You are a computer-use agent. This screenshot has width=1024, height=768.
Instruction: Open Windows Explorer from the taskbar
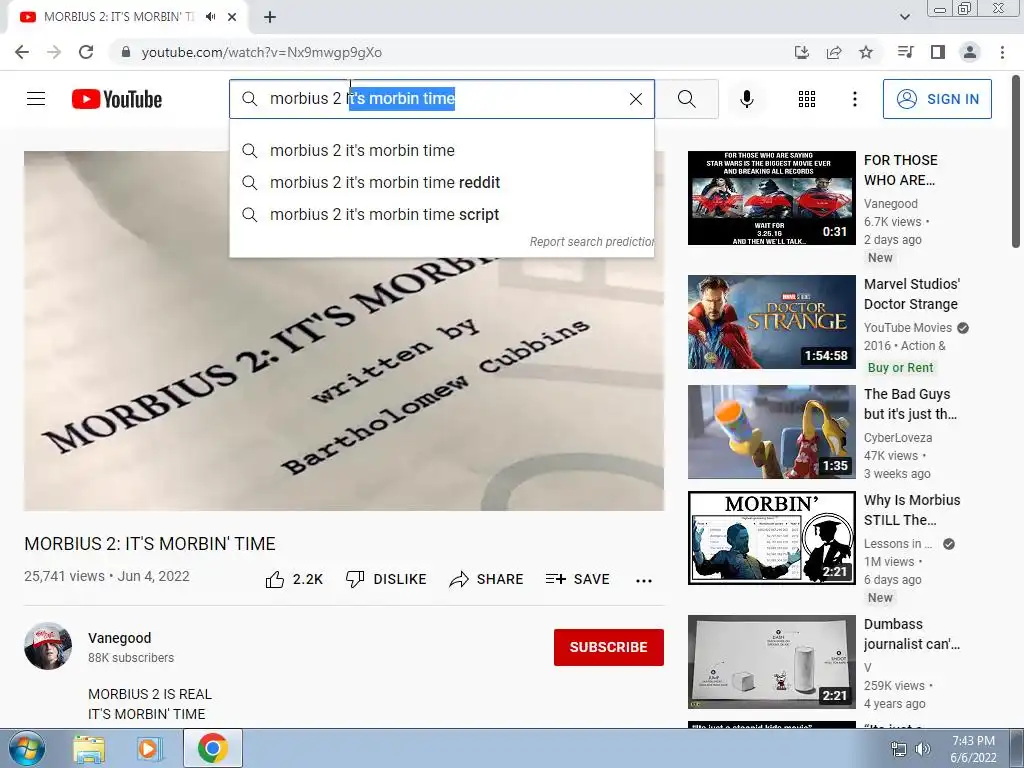[89, 749]
